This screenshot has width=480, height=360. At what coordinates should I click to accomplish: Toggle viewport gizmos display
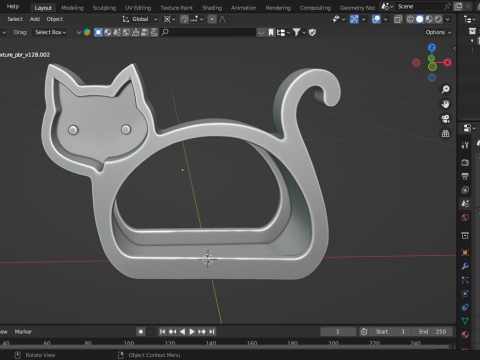pos(354,19)
